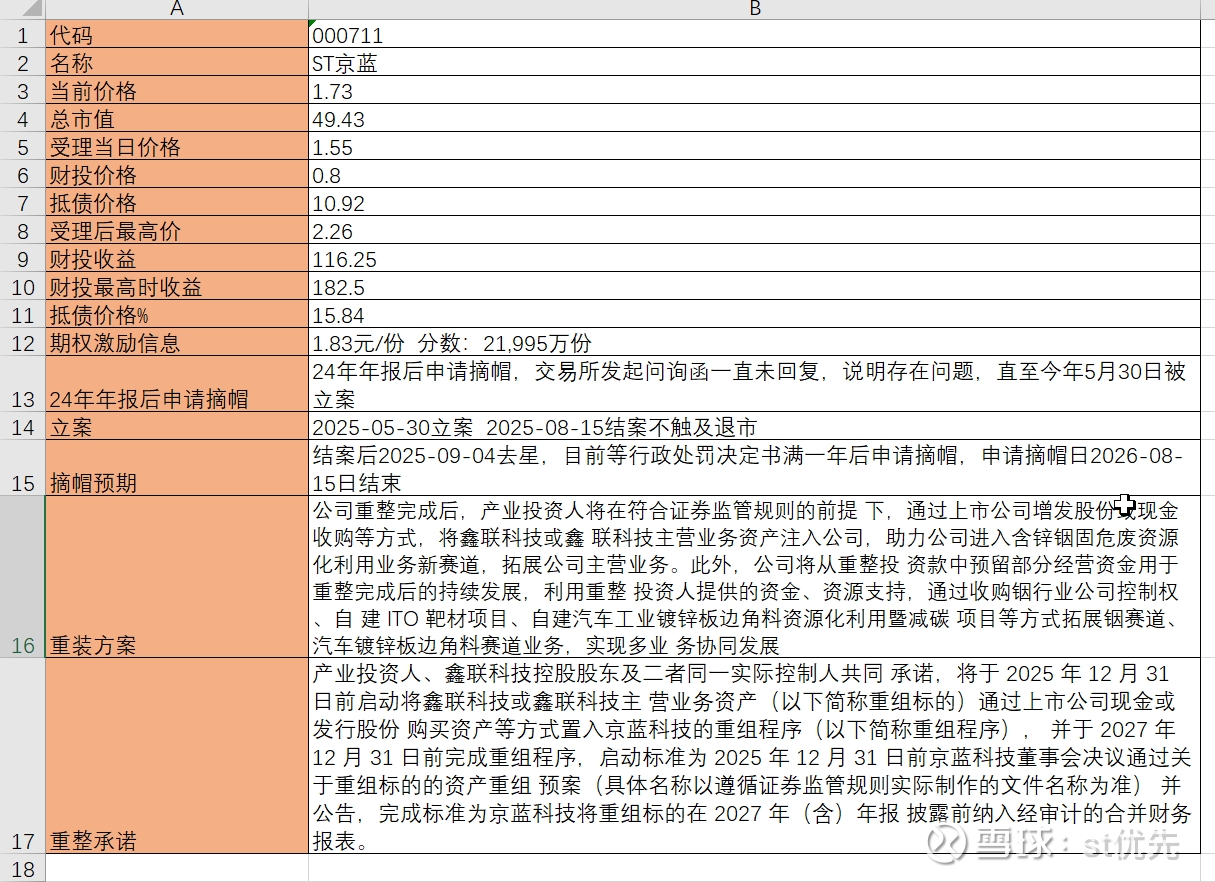This screenshot has height=882, width=1215.
Task: Click the 摘帽预期 label cell
Action: pyautogui.click(x=177, y=468)
